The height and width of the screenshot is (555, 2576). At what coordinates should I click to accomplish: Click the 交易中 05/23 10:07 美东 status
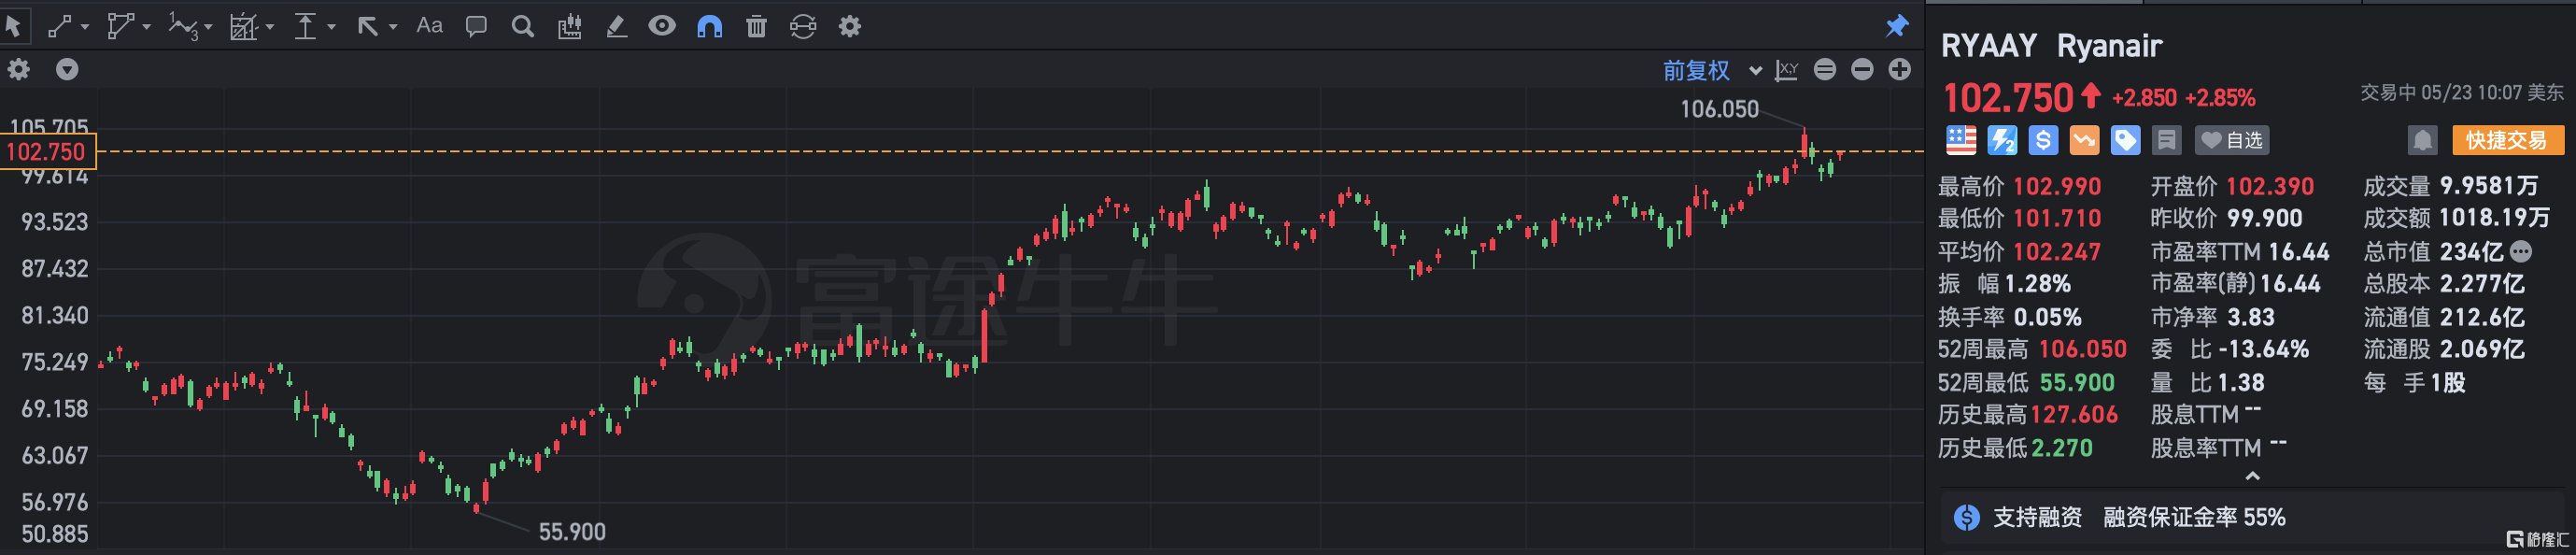pyautogui.click(x=2462, y=93)
